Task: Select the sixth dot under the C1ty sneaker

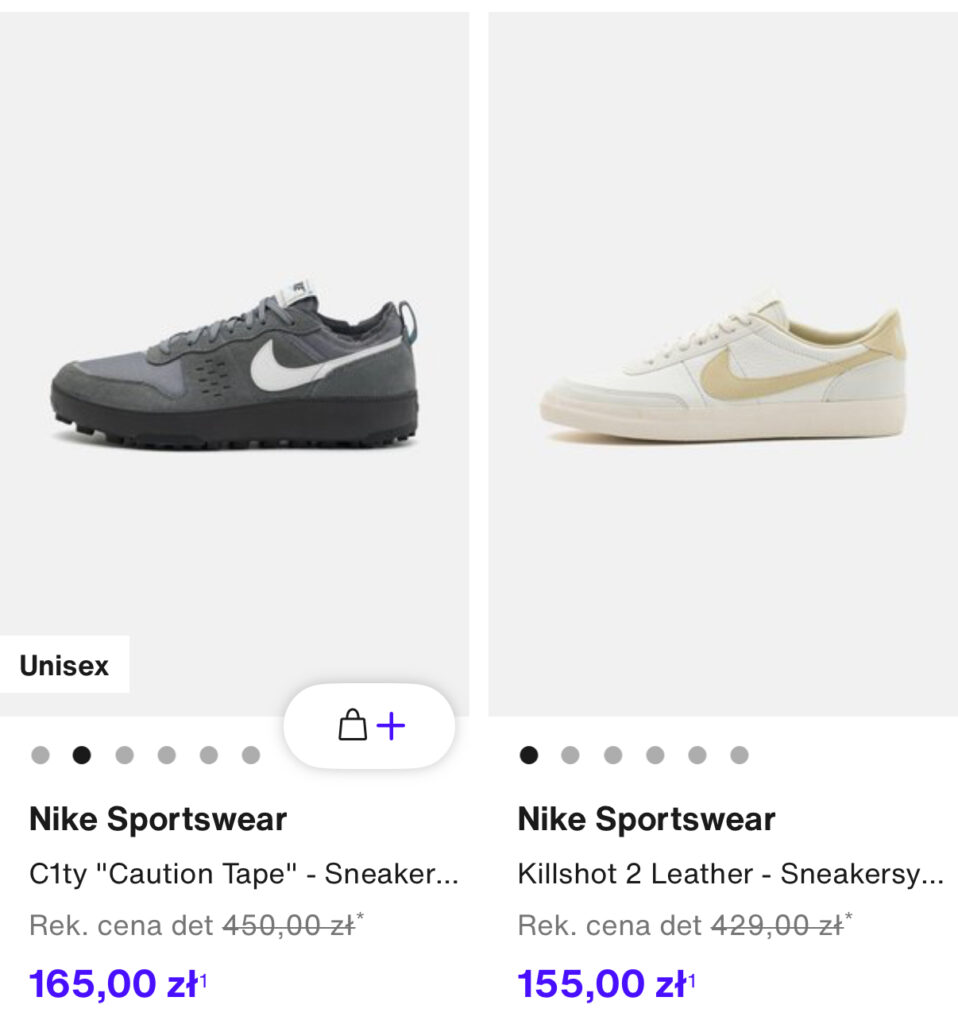Action: click(251, 755)
